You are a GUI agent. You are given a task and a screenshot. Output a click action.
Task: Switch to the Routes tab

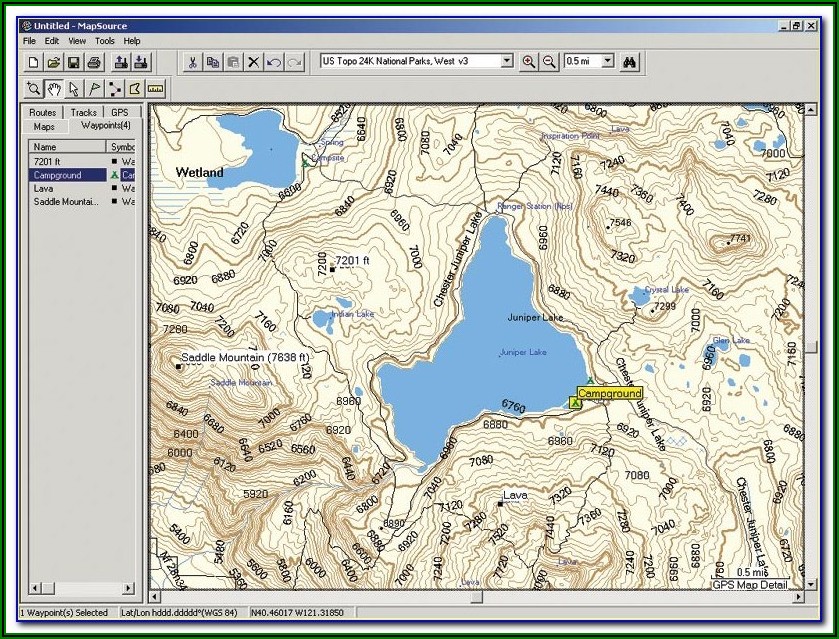(x=43, y=113)
